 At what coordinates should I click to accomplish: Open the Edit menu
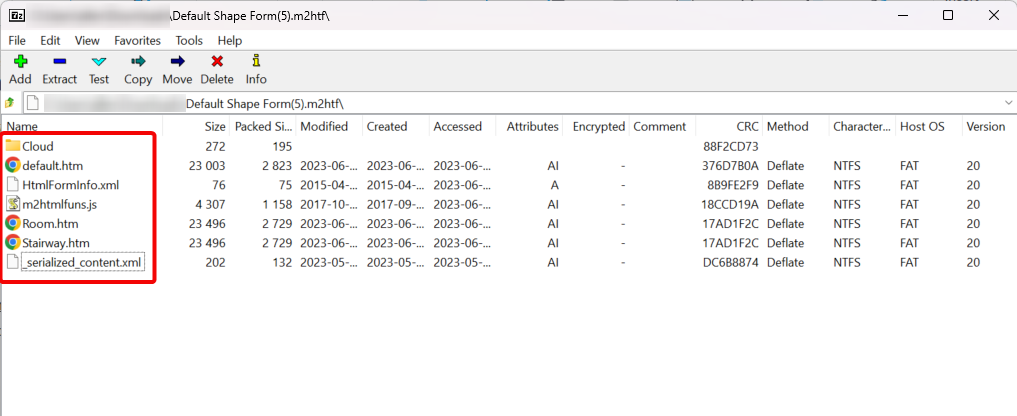[x=50, y=40]
